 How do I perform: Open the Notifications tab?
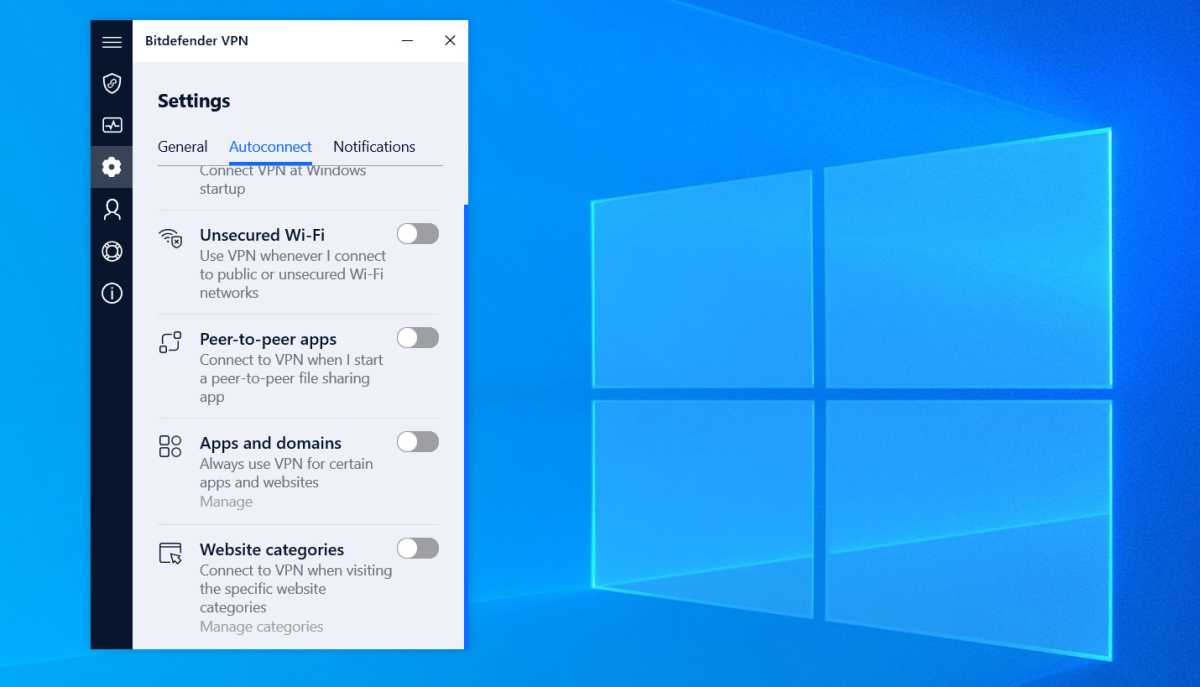click(374, 147)
